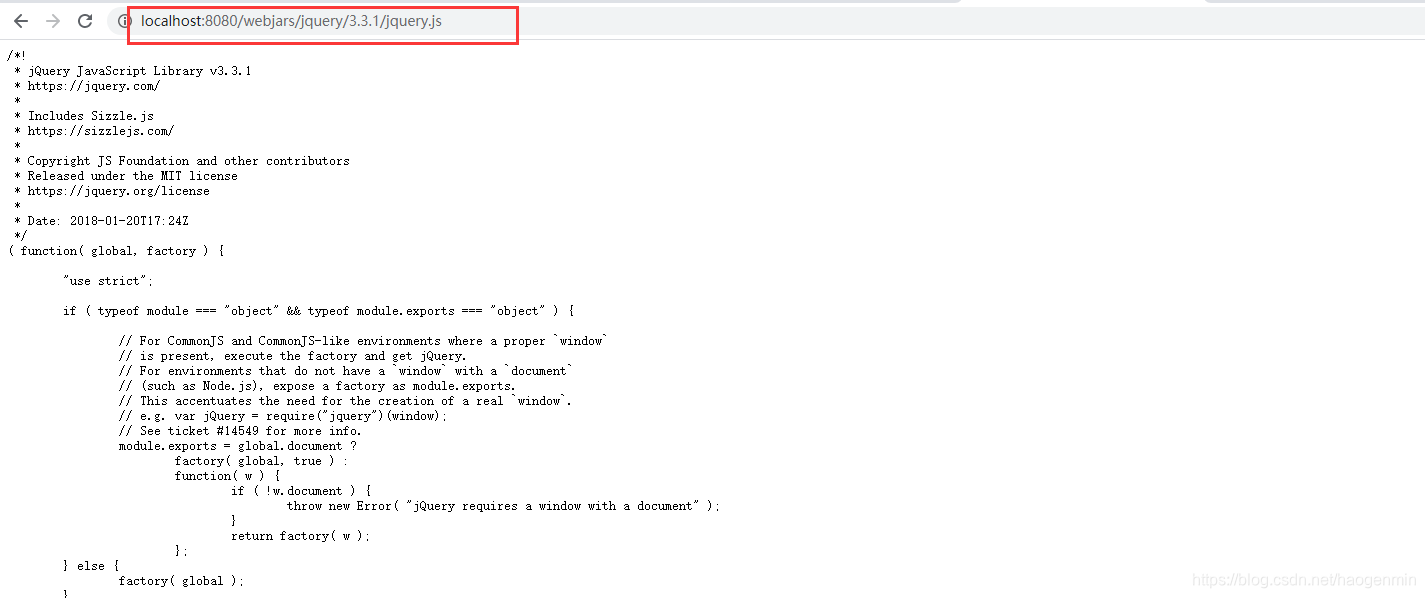Click comment 'This accentuates the need'
The height and width of the screenshot is (598, 1425).
345,401
